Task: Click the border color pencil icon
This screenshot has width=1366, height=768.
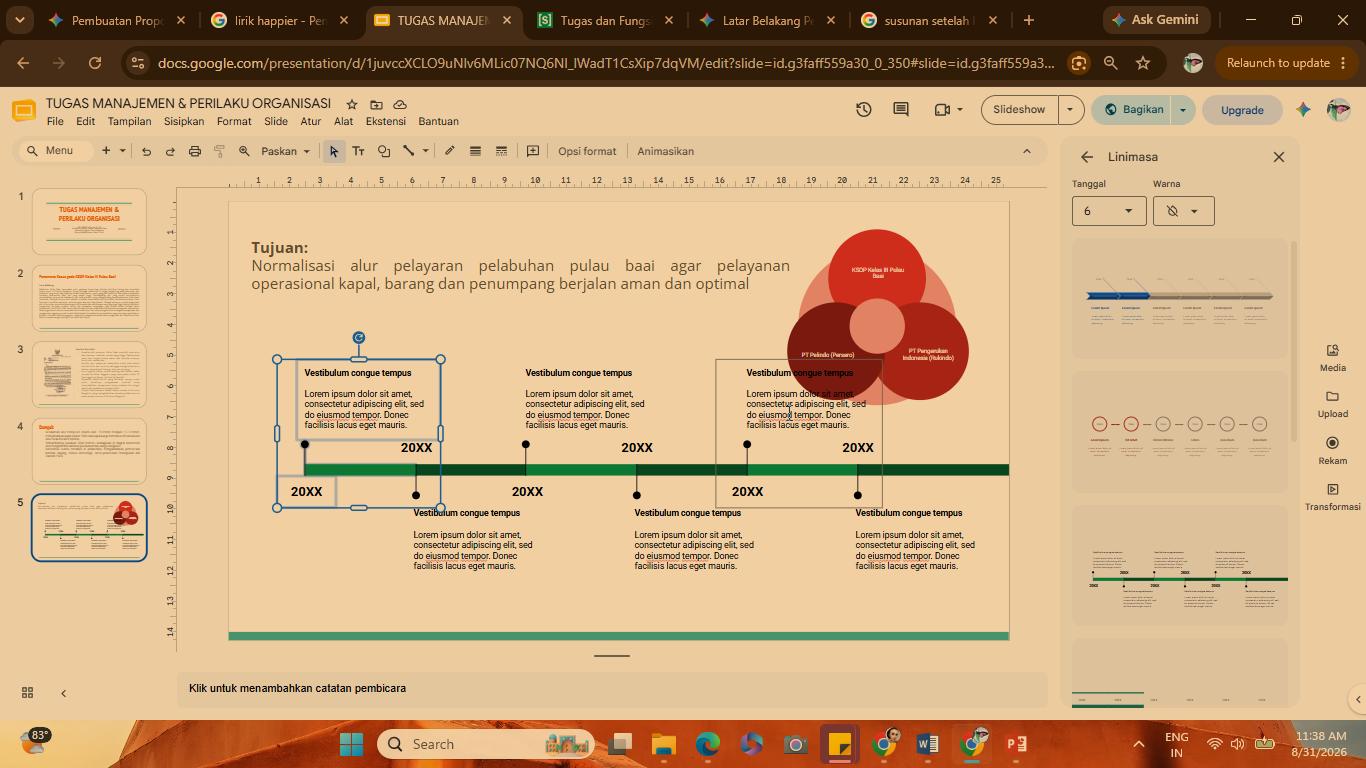Action: pyautogui.click(x=450, y=151)
